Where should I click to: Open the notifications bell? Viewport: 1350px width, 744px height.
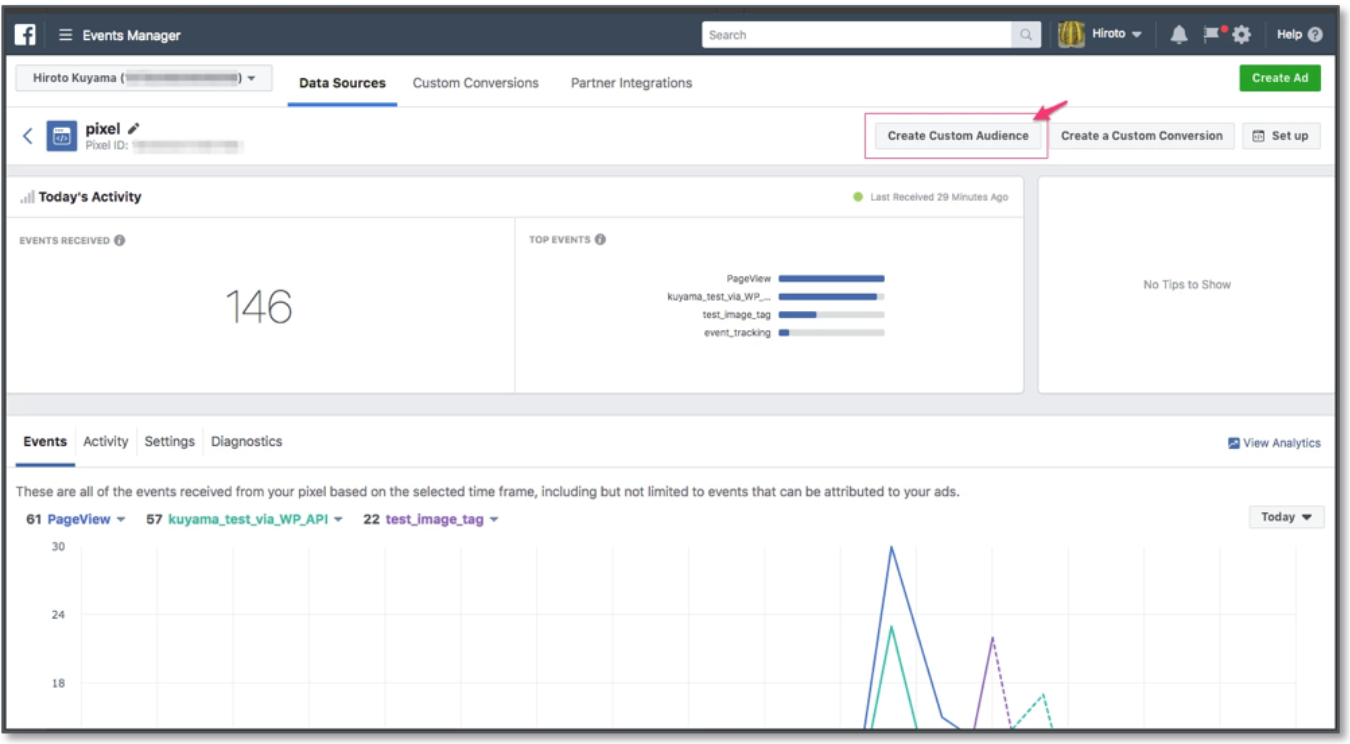(1179, 35)
